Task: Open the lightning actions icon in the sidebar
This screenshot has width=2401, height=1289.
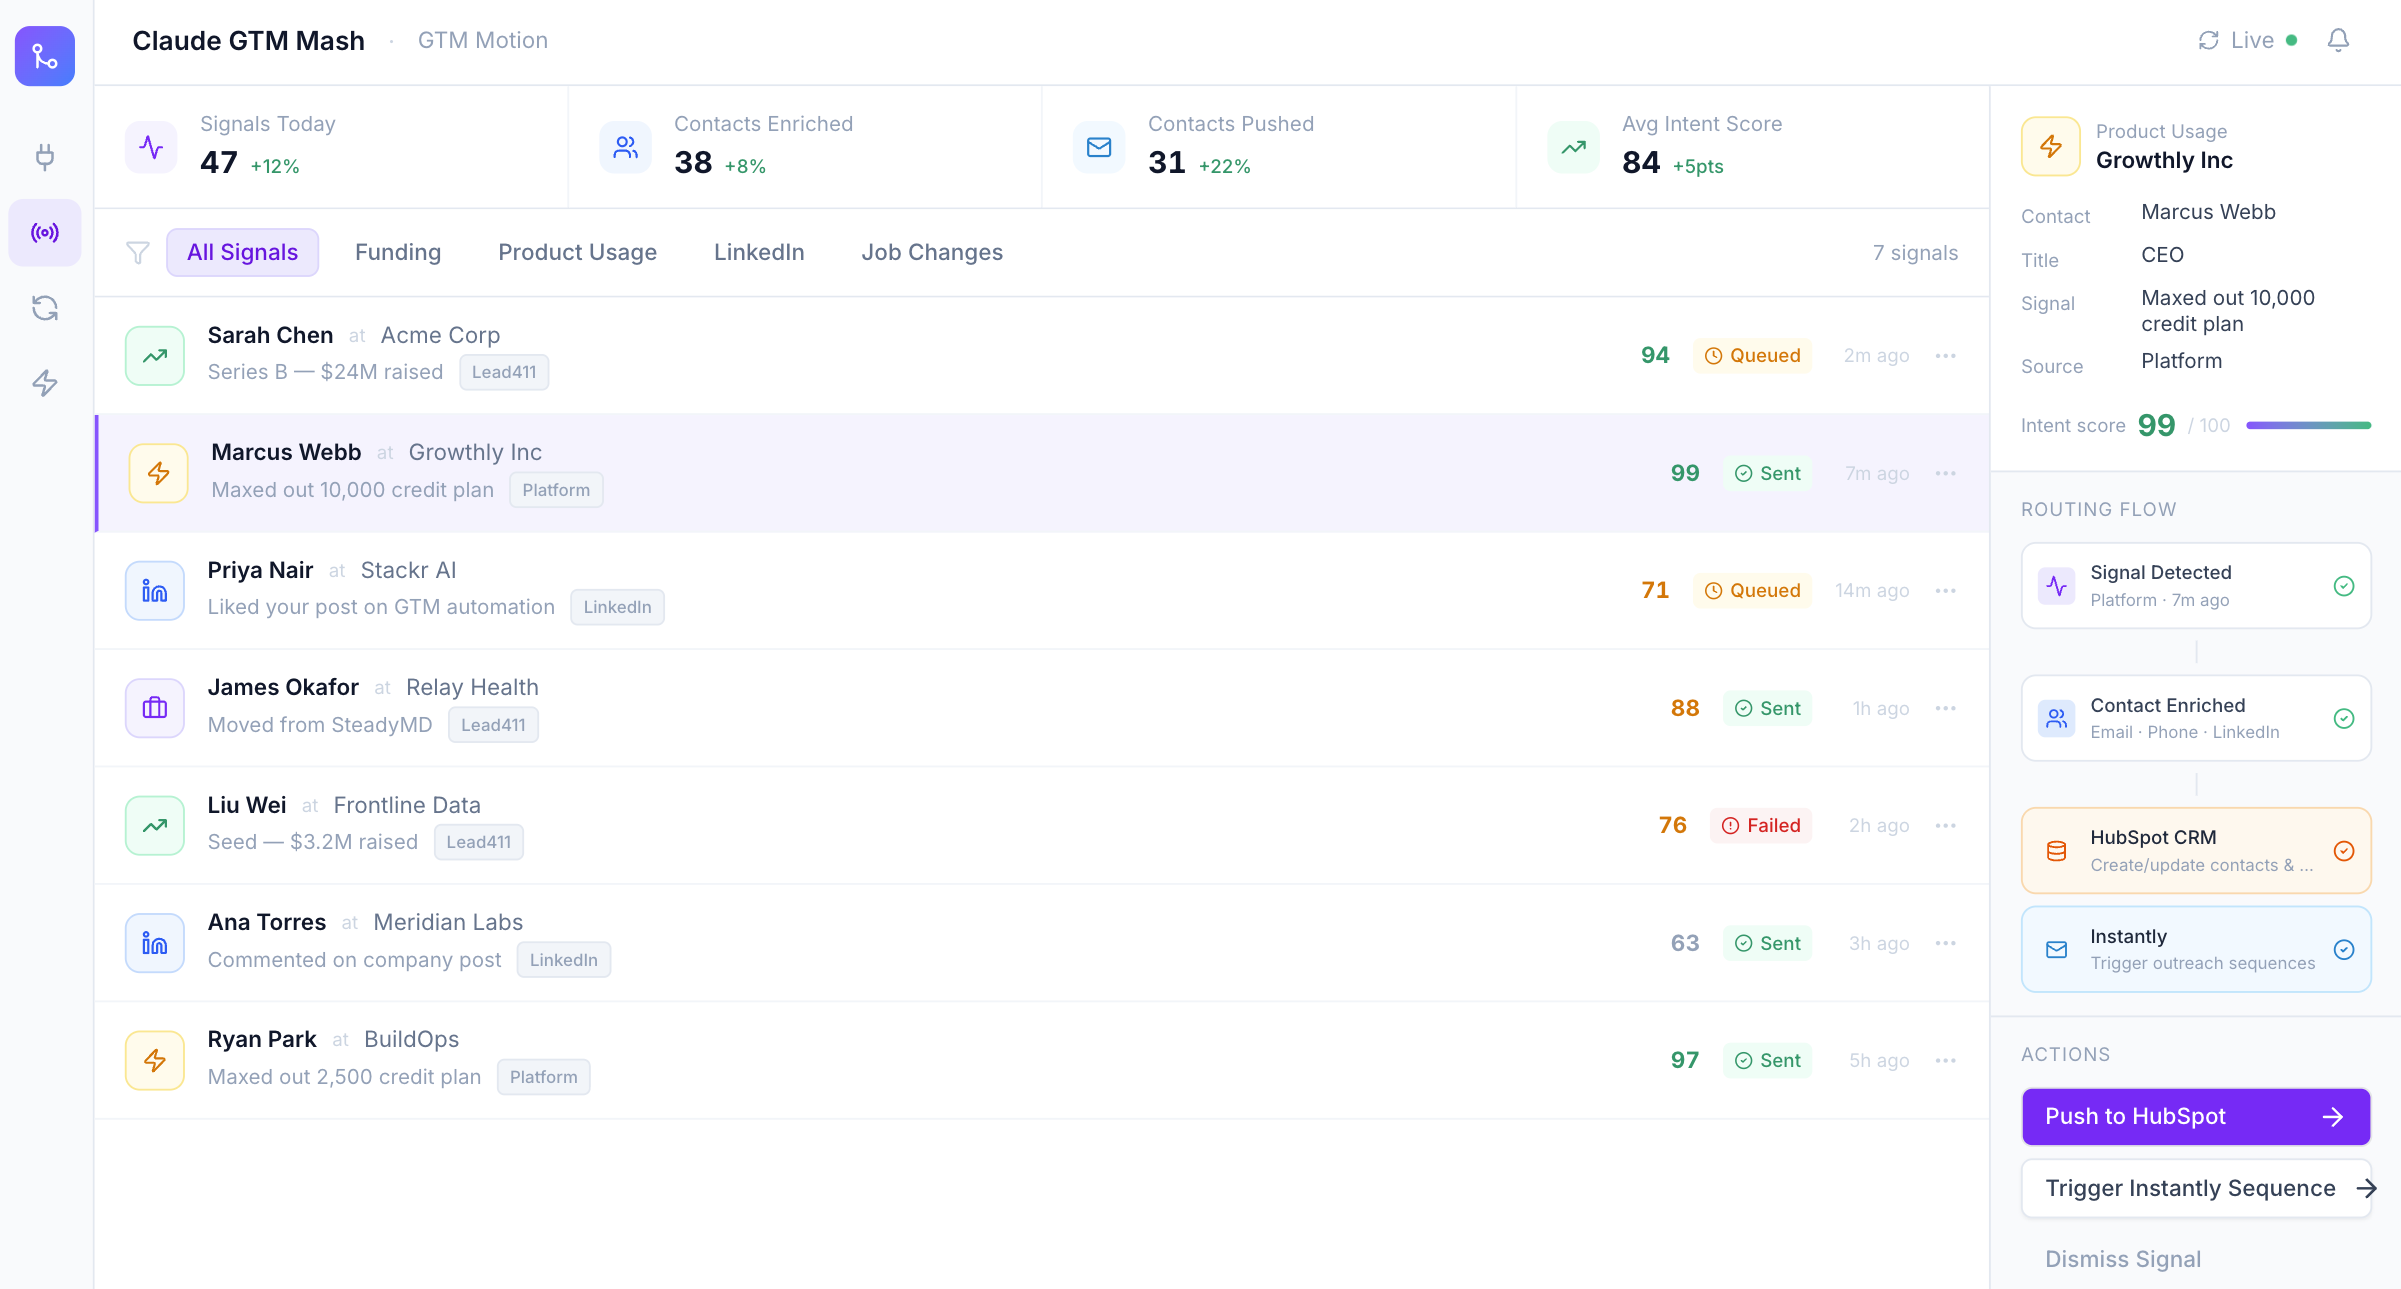Action: tap(44, 383)
